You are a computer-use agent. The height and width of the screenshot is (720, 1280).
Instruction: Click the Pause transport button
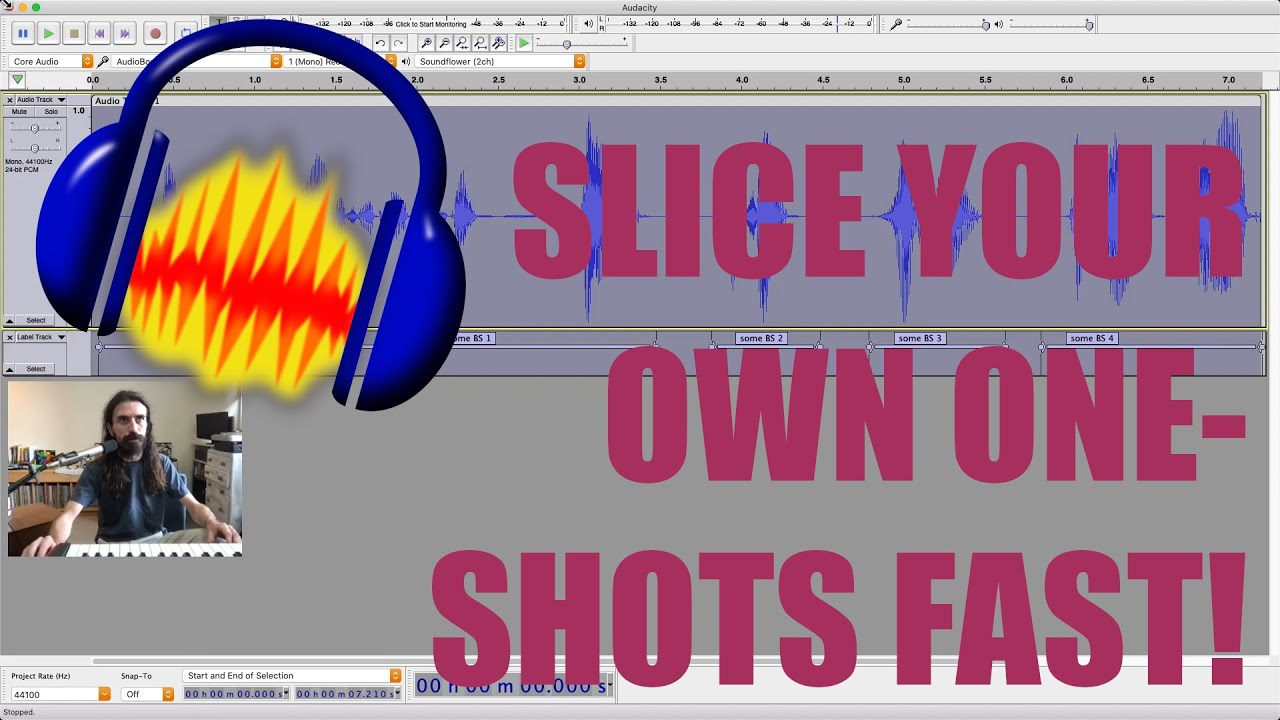[23, 33]
